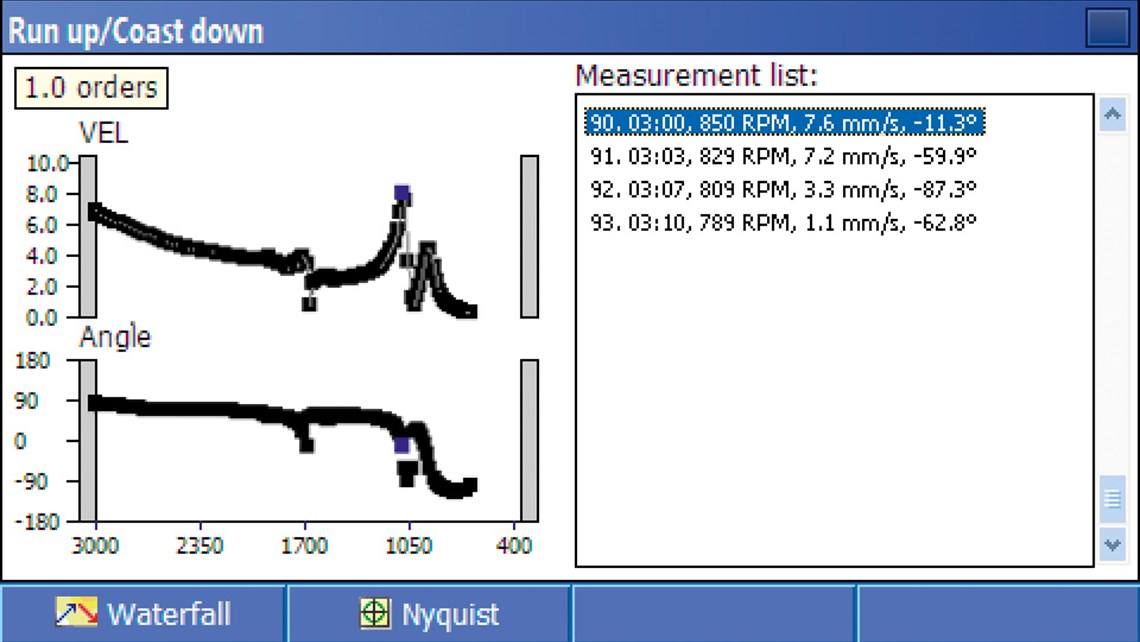Click the Nyquist crosshair icon
Screen dimensions: 1140x642
pos(375,613)
